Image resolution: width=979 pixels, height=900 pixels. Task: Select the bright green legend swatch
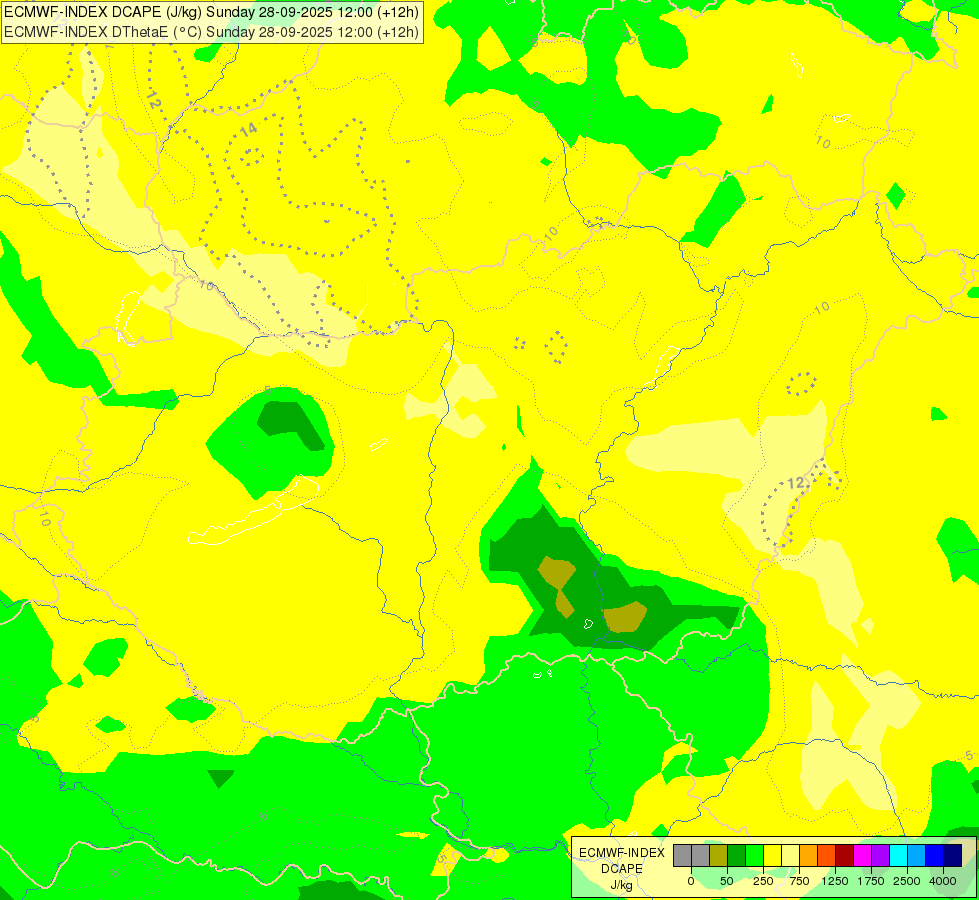(754, 856)
